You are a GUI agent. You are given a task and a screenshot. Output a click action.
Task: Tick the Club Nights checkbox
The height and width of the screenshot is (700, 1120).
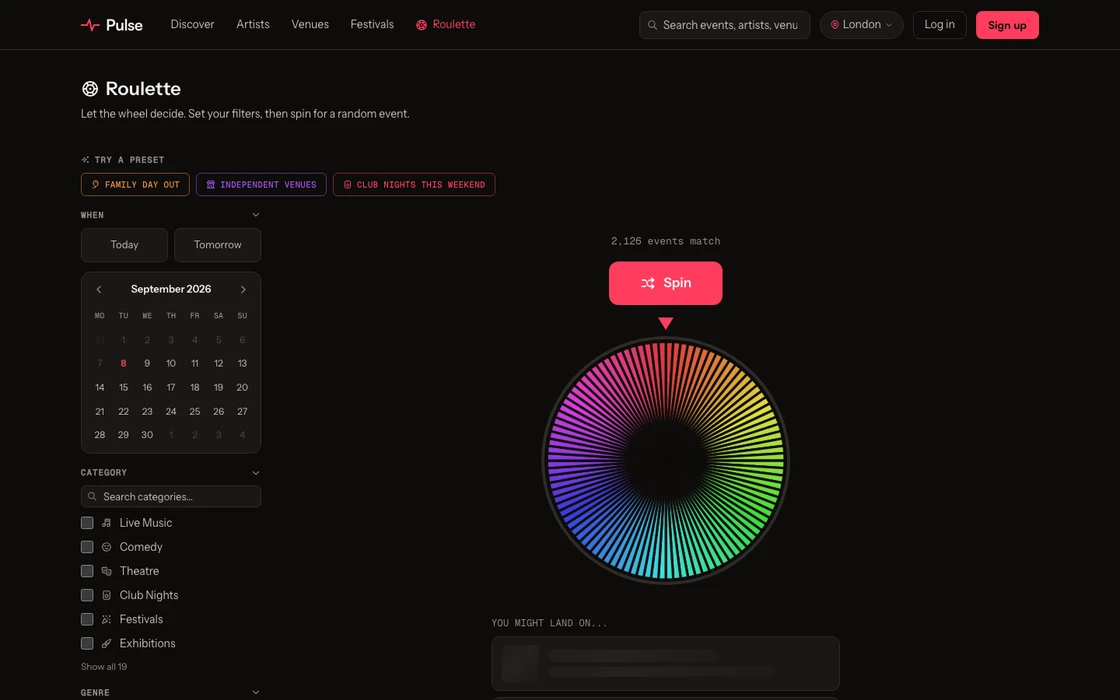tap(87, 595)
